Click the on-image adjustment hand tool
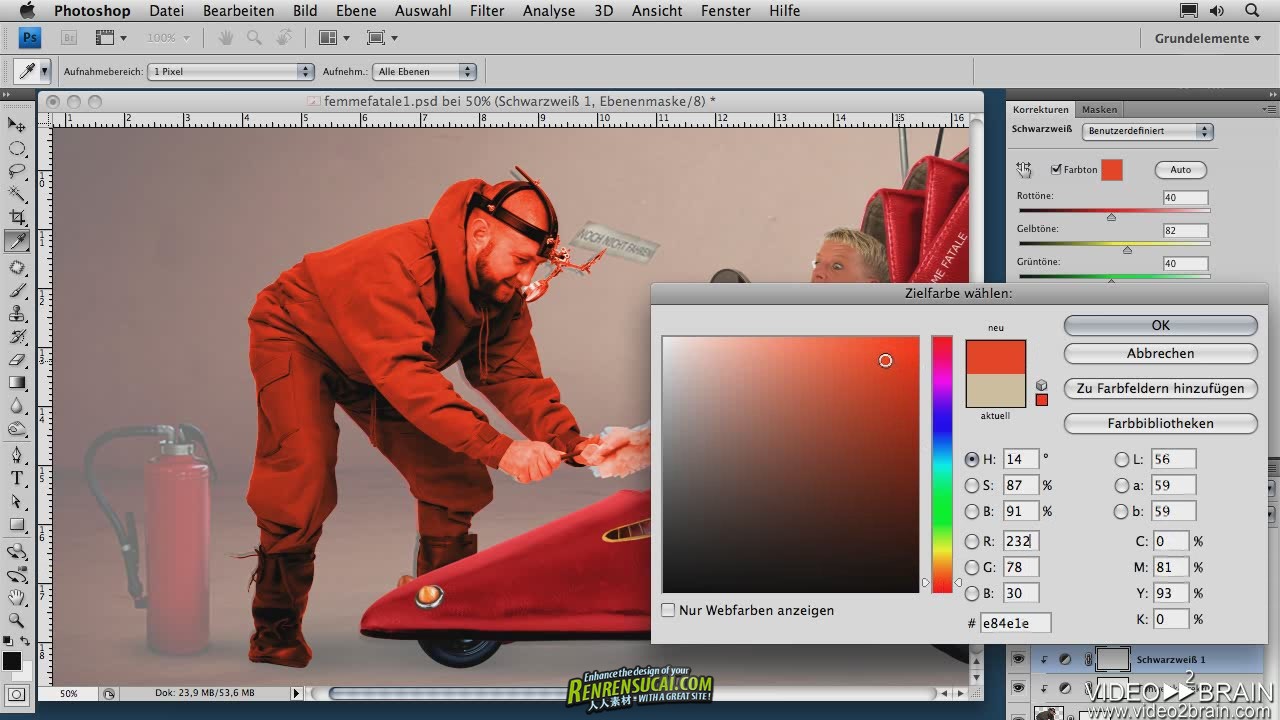The image size is (1280, 720). click(x=1024, y=170)
